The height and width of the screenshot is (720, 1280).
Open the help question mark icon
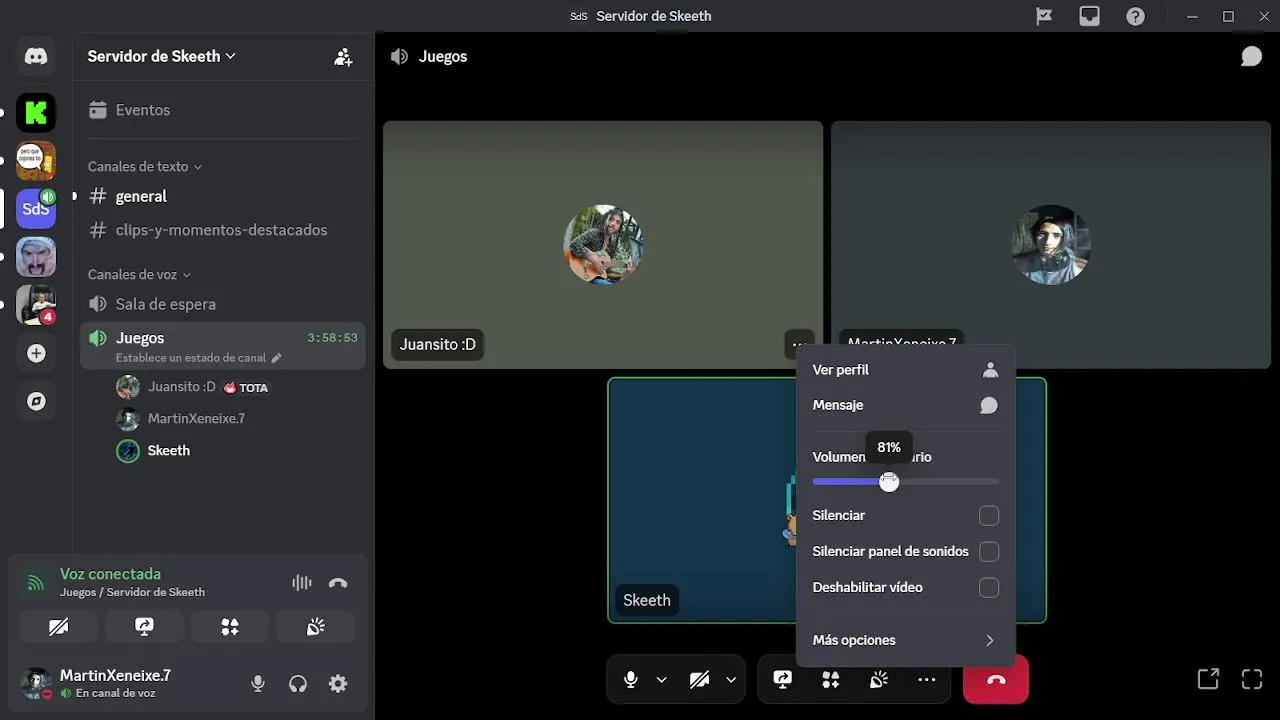(x=1135, y=16)
